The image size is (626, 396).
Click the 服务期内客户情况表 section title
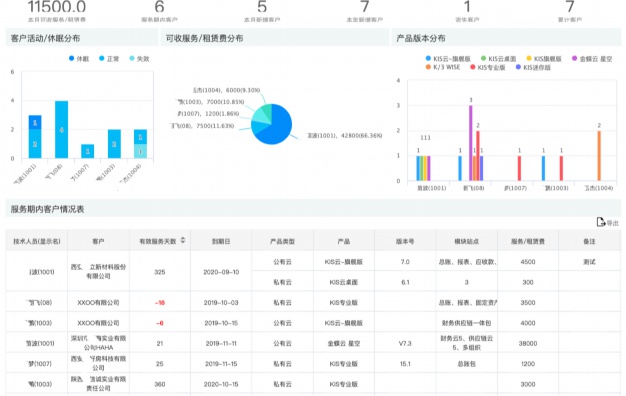point(47,209)
